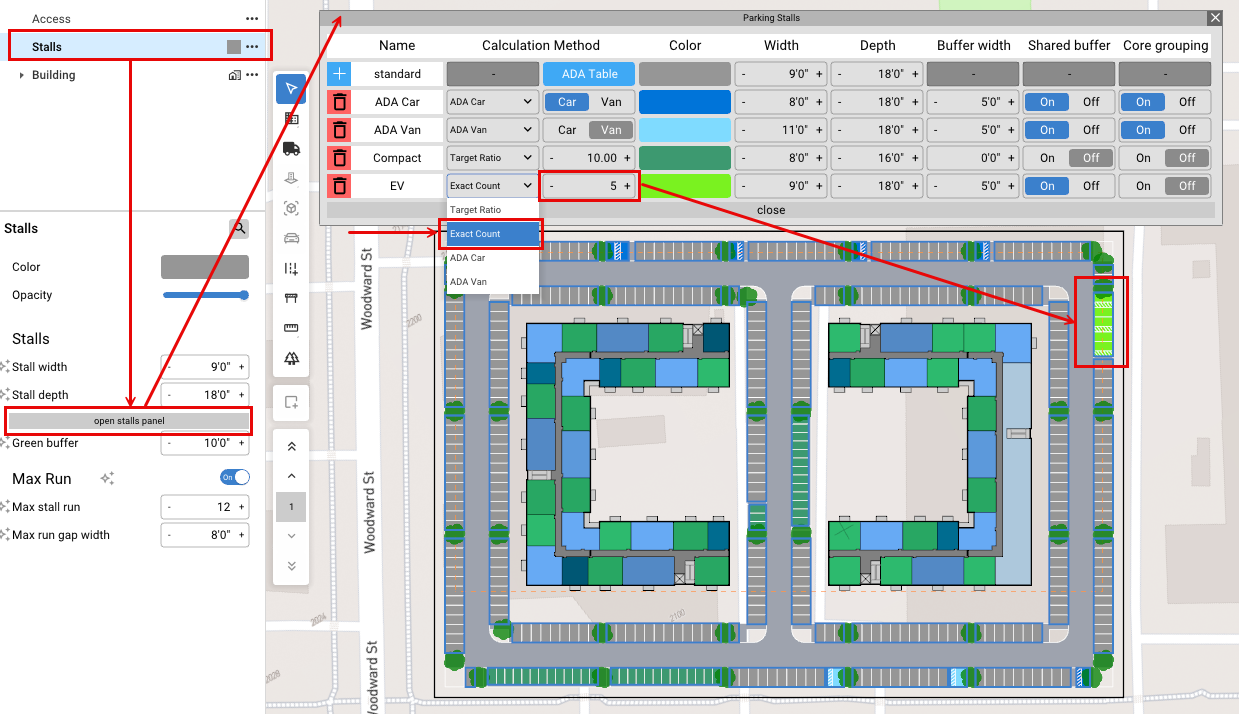Click the search icon in Stalls panel
This screenshot has height=714, width=1239.
click(x=240, y=228)
